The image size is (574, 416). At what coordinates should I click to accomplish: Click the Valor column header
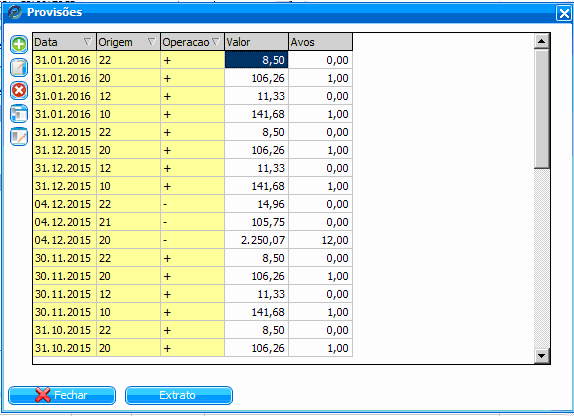(x=256, y=42)
